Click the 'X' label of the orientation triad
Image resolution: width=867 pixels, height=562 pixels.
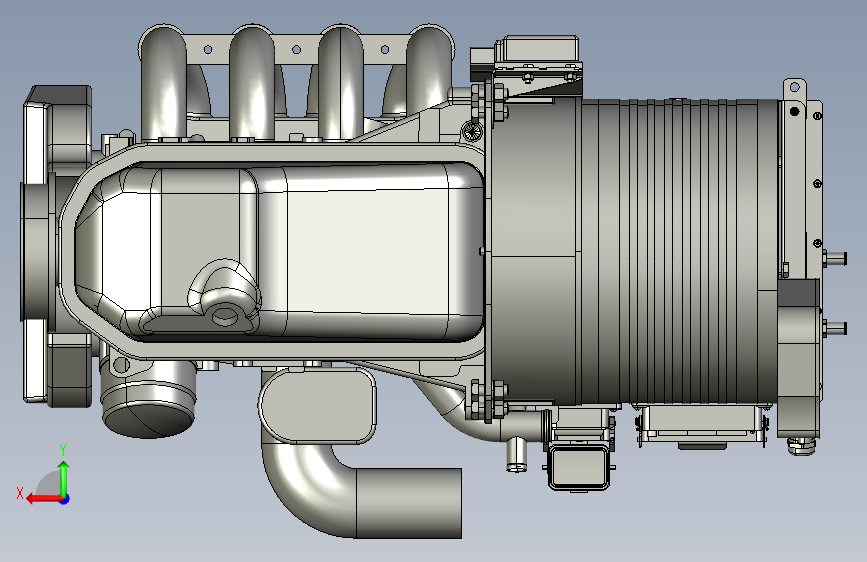(x=20, y=493)
